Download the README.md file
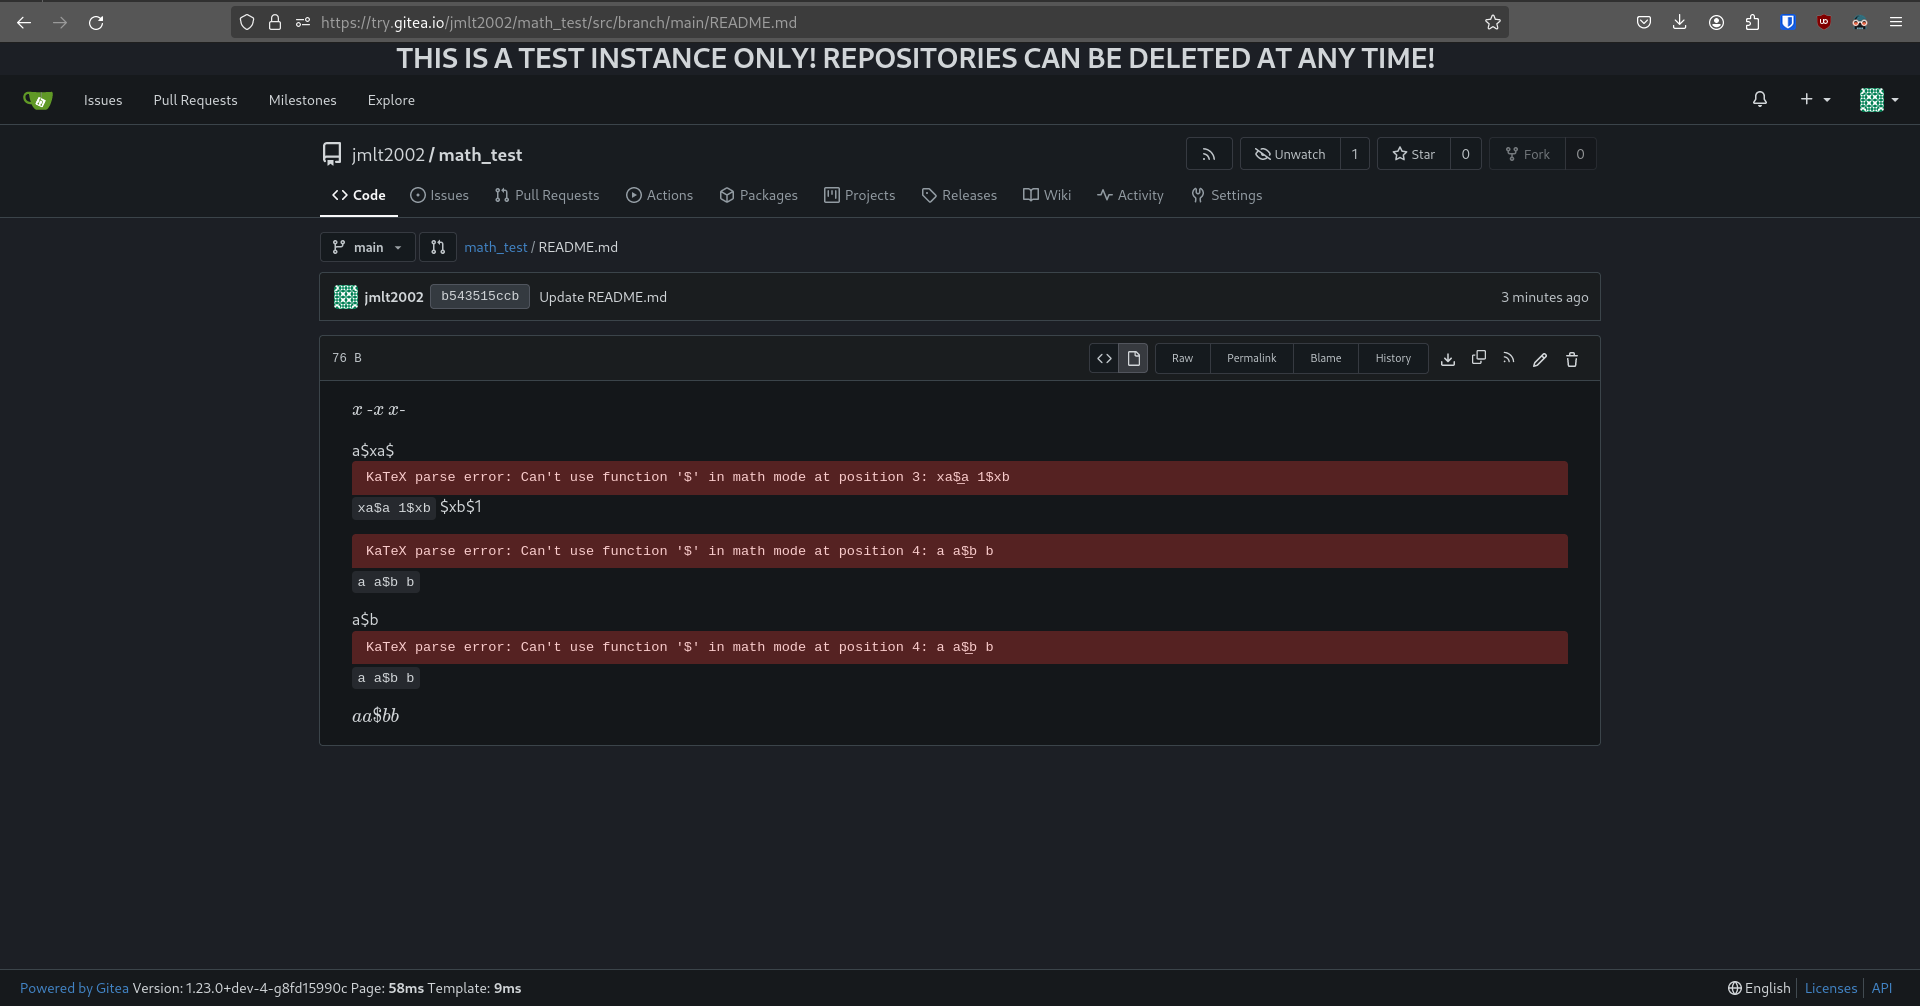 (x=1447, y=359)
